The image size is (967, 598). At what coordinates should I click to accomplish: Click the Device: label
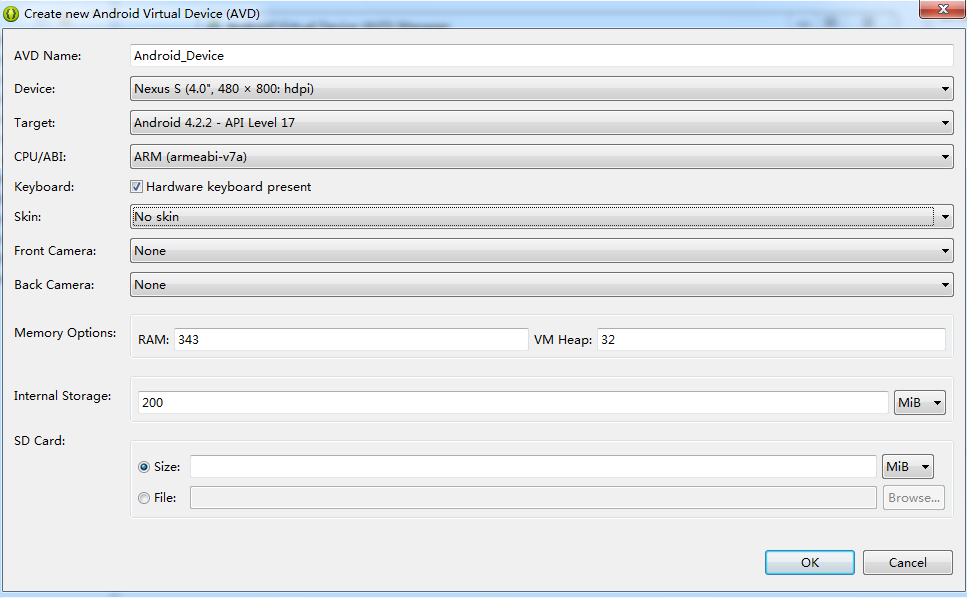(35, 89)
